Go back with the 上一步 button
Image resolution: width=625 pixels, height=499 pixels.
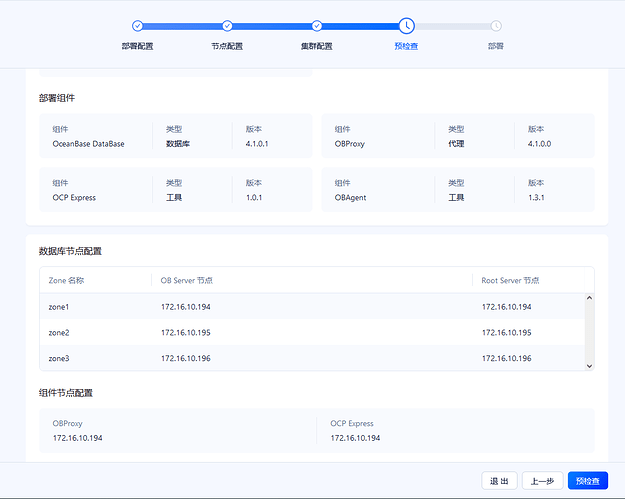point(542,481)
